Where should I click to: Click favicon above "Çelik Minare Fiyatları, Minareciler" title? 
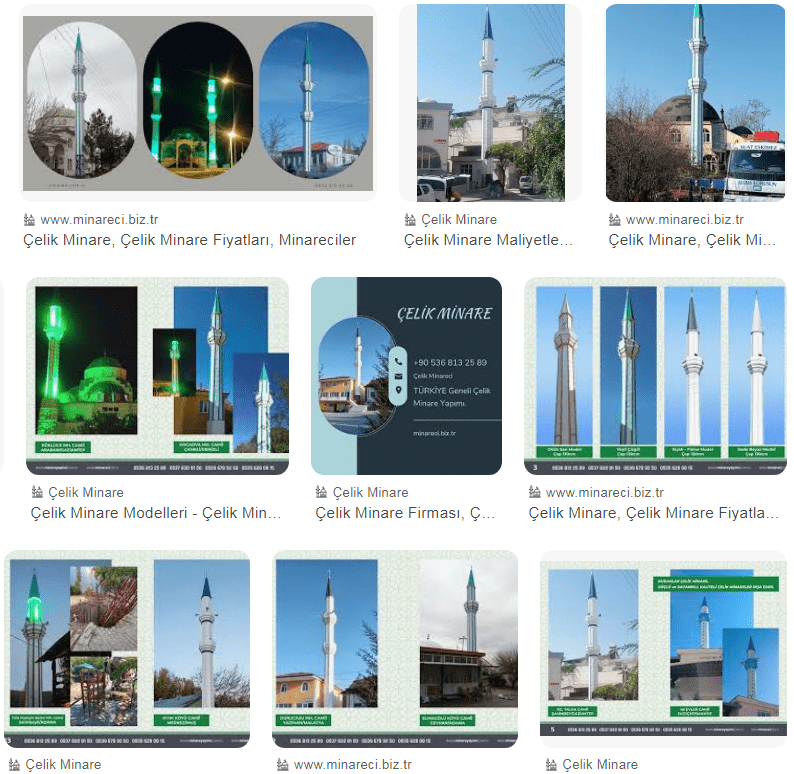(x=29, y=220)
